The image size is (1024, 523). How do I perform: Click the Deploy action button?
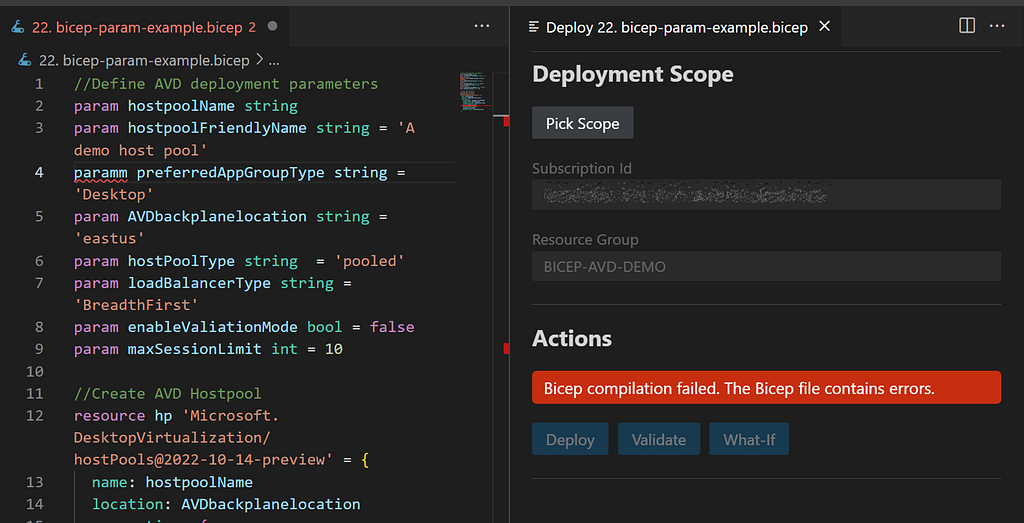tap(570, 439)
